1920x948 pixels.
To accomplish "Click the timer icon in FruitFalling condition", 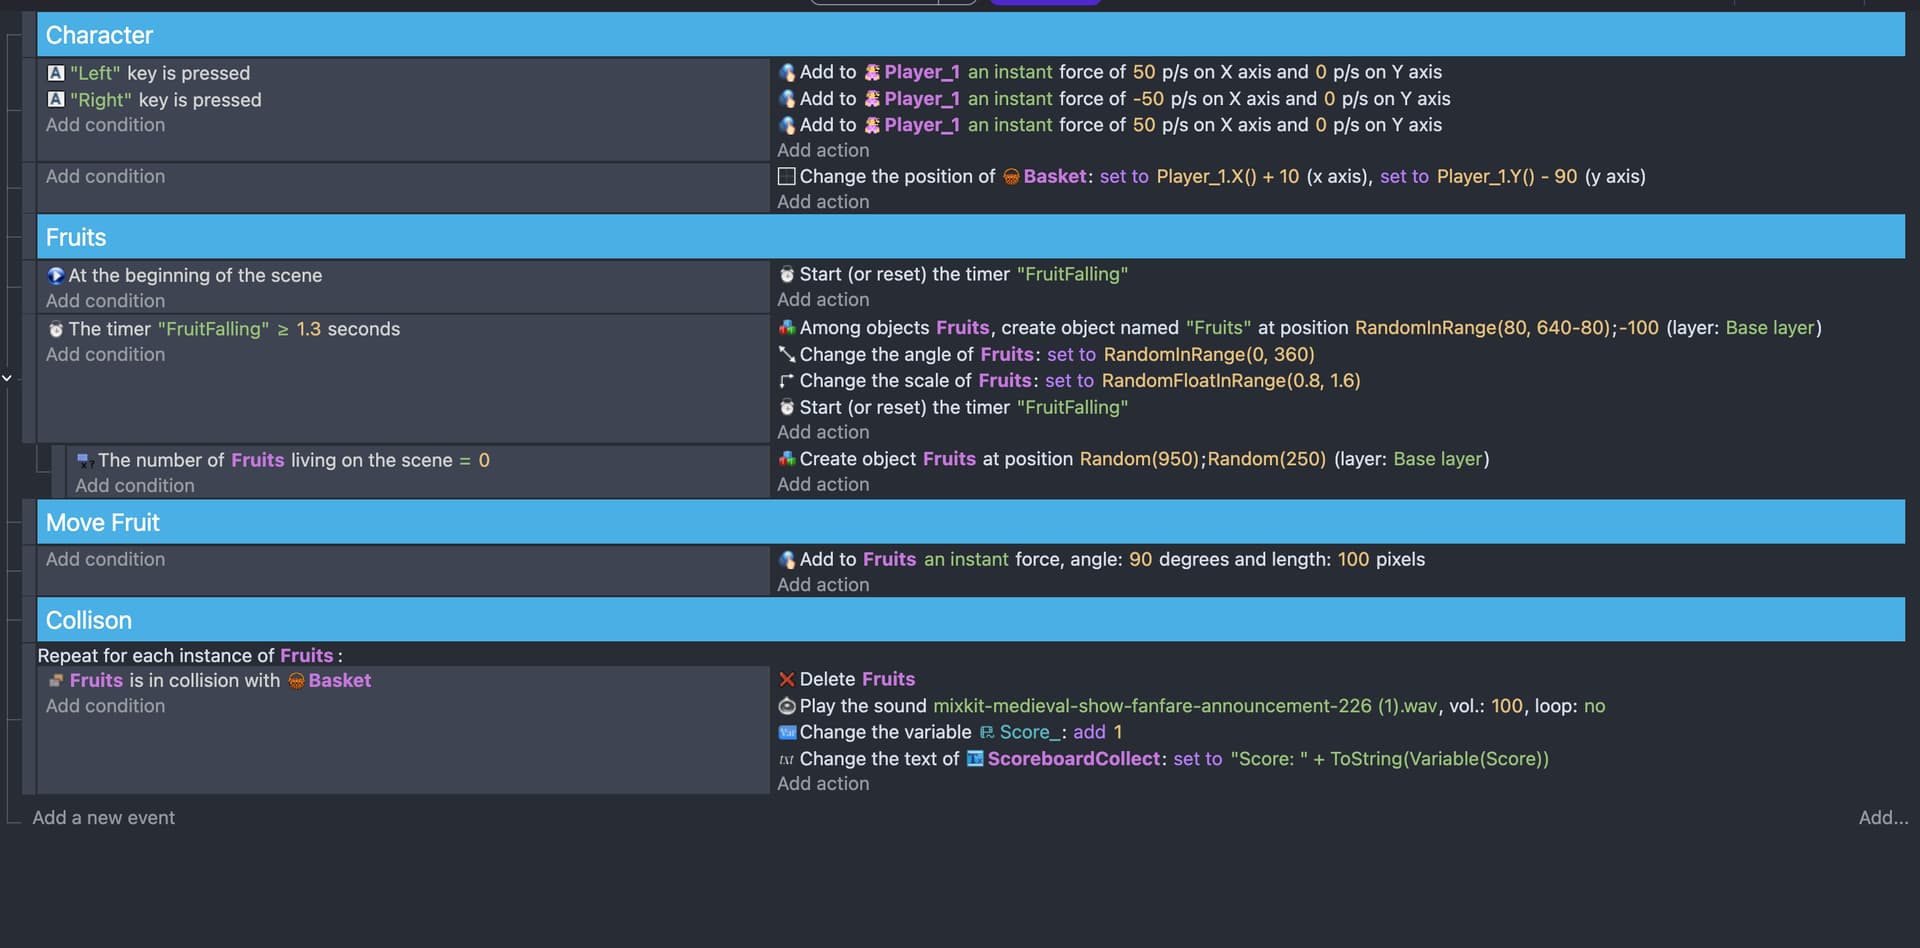I will (56, 330).
